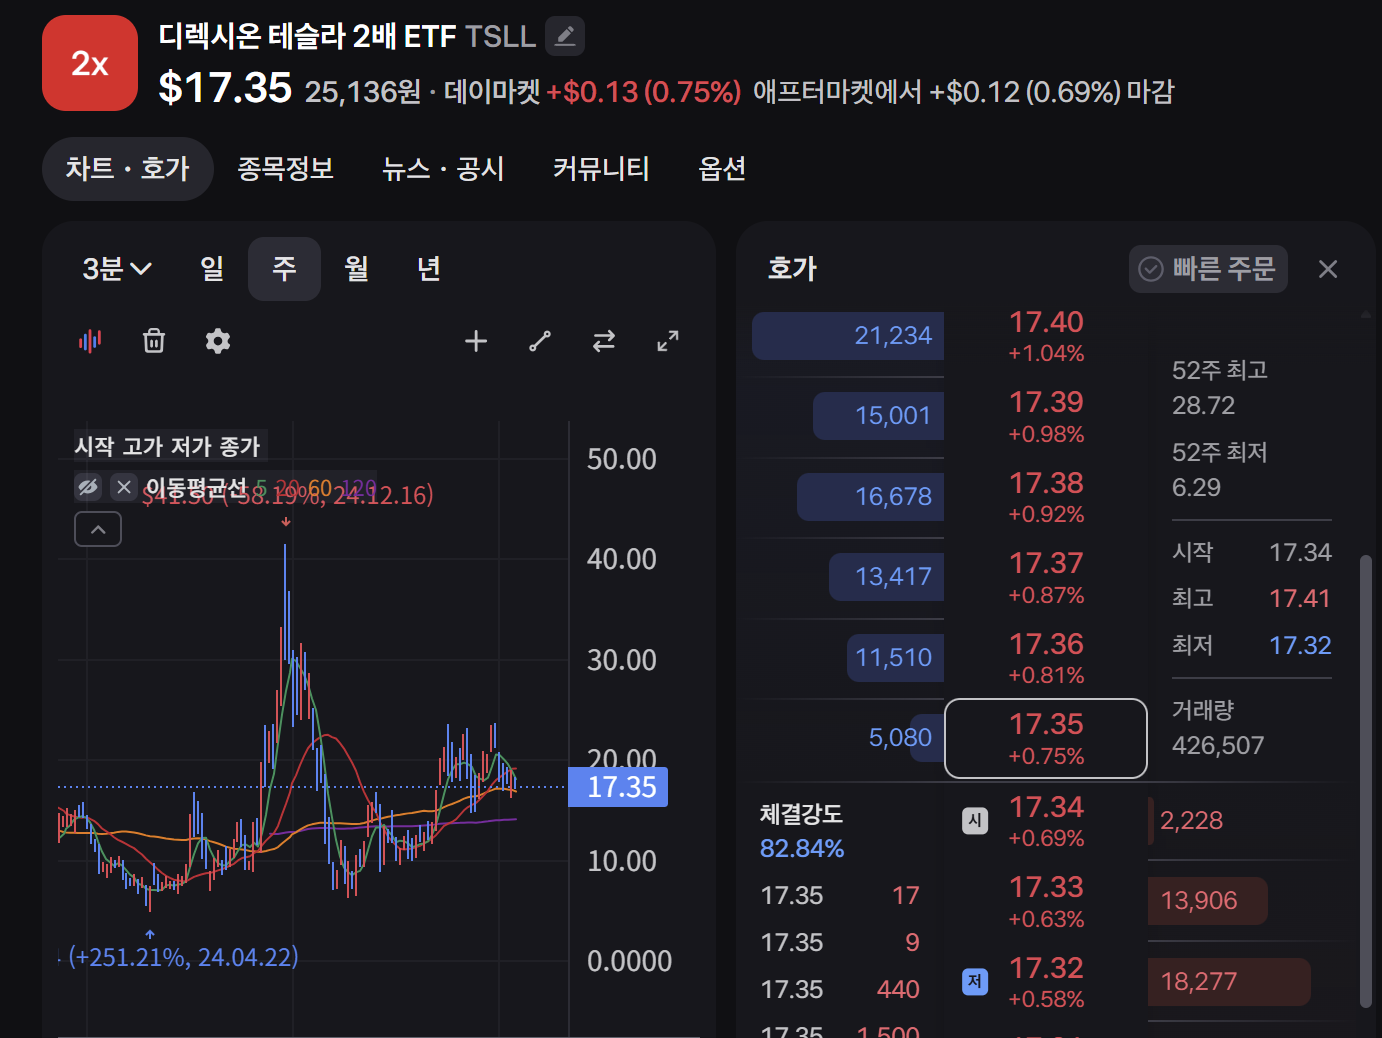Click the $17.35 headline price

click(x=225, y=88)
